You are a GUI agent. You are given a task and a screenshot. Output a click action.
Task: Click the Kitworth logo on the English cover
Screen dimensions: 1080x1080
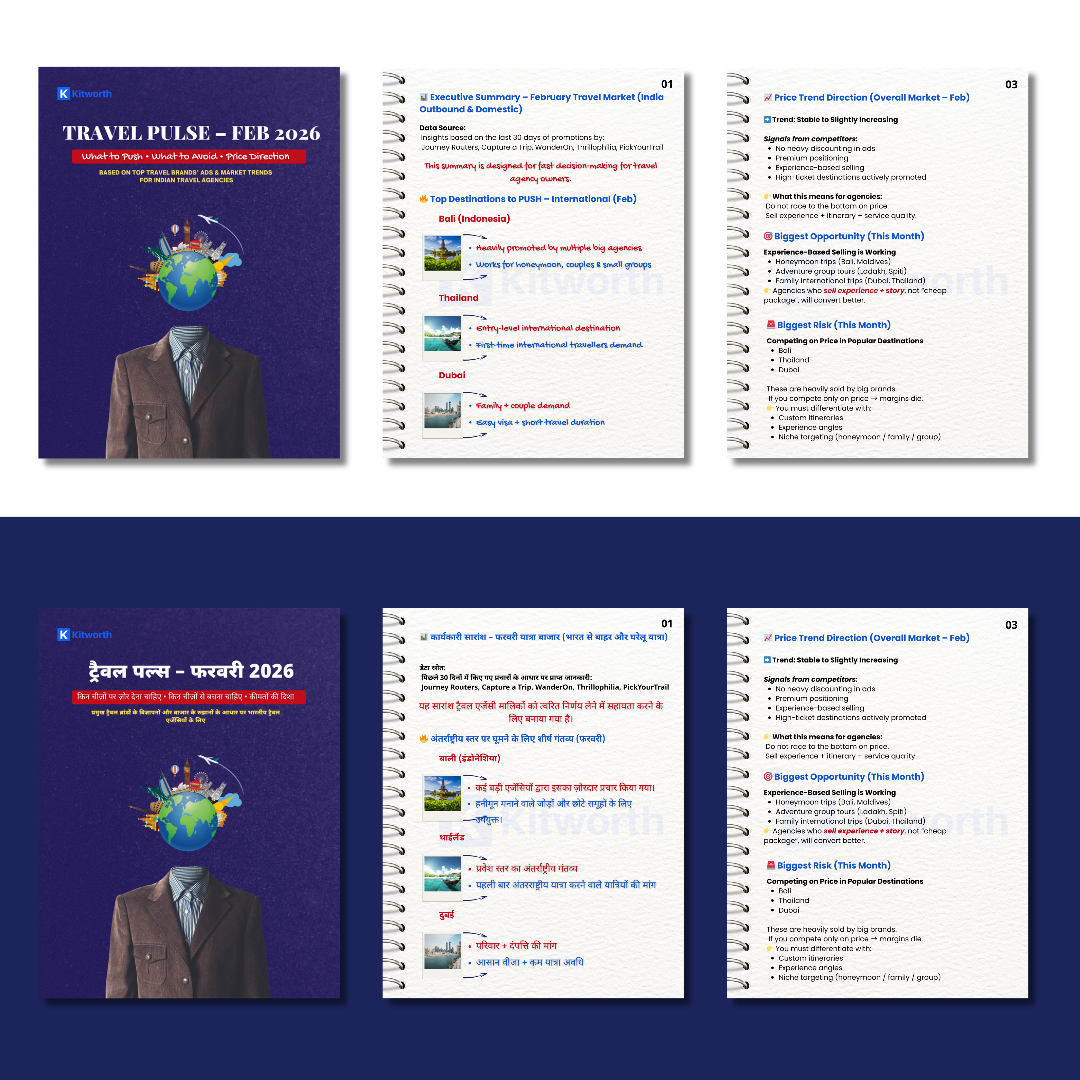coord(85,94)
